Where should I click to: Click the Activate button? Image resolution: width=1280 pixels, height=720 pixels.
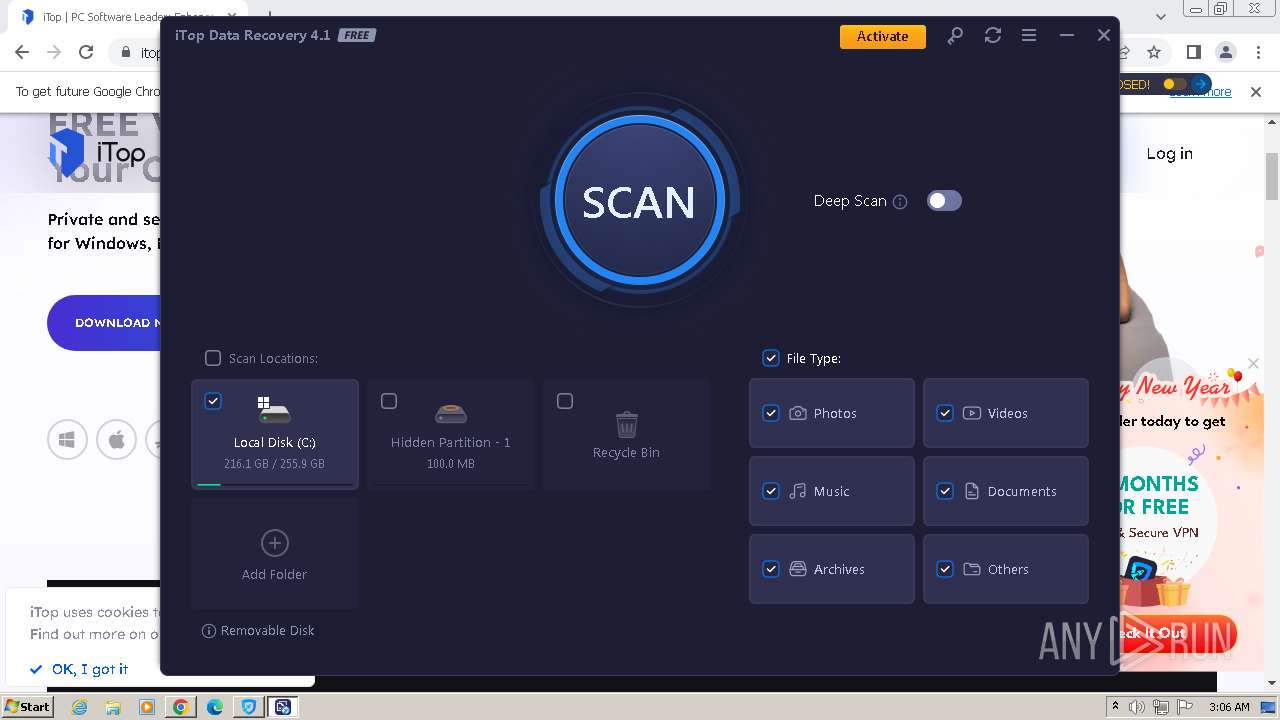[882, 36]
